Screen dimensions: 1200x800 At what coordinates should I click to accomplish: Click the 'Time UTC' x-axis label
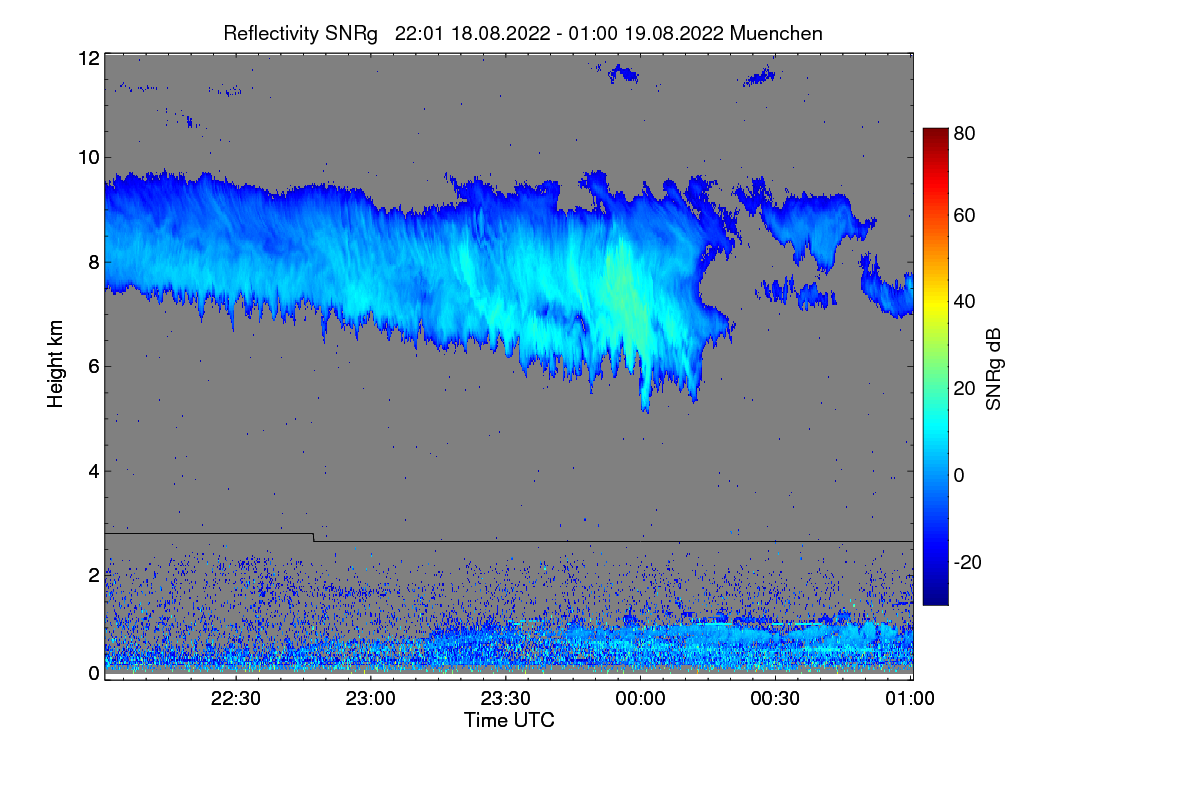pos(509,720)
